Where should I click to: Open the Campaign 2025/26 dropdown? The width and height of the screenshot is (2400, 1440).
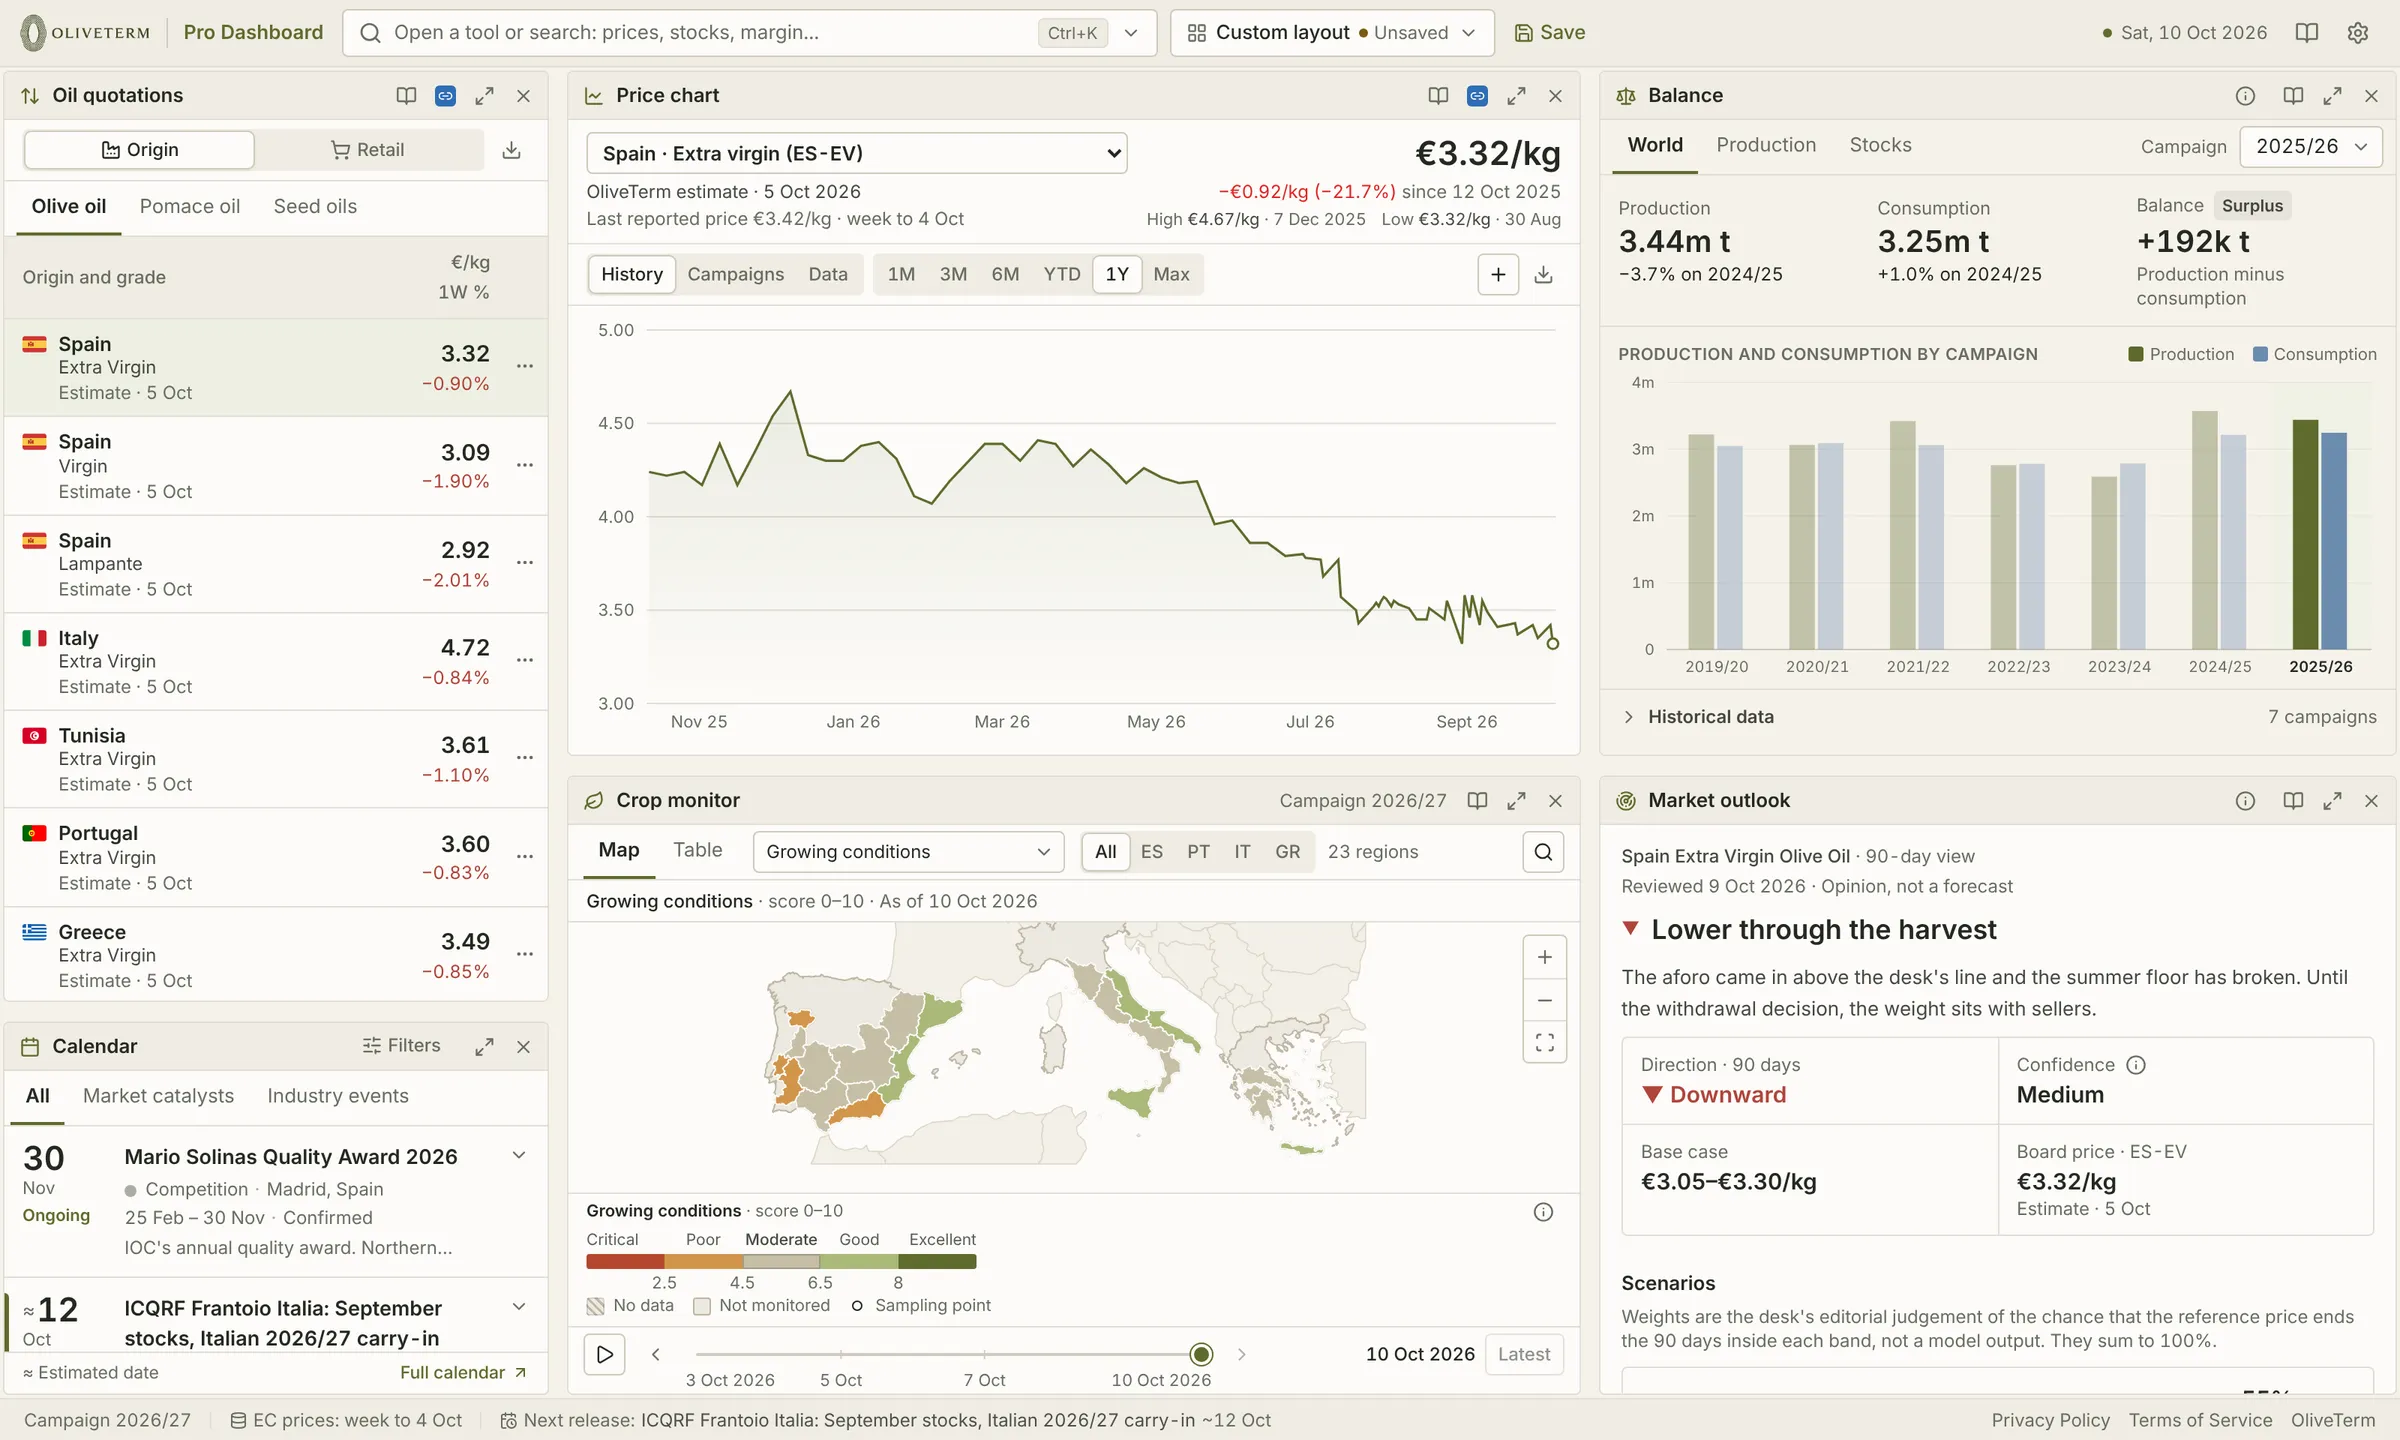click(2311, 146)
